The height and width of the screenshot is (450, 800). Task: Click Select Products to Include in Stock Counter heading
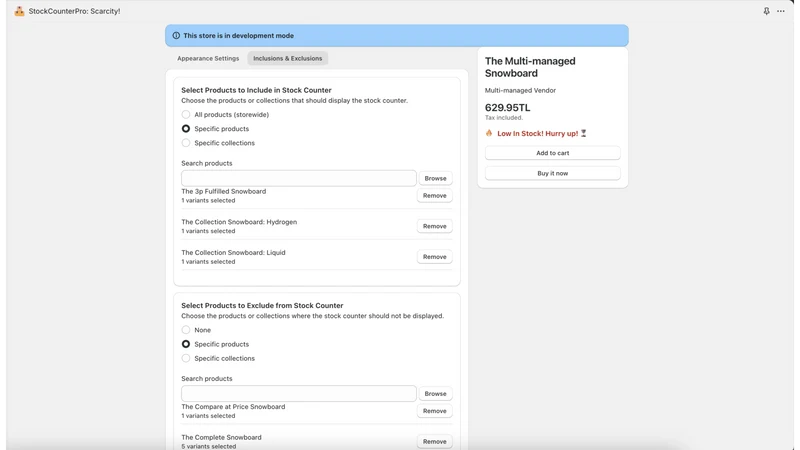click(256, 90)
